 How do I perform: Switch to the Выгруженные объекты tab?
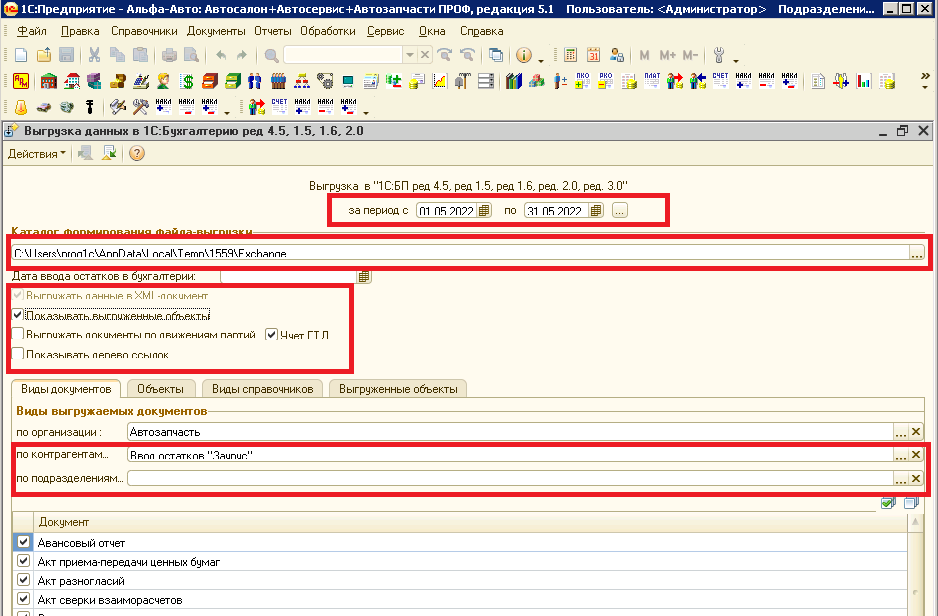pos(398,389)
